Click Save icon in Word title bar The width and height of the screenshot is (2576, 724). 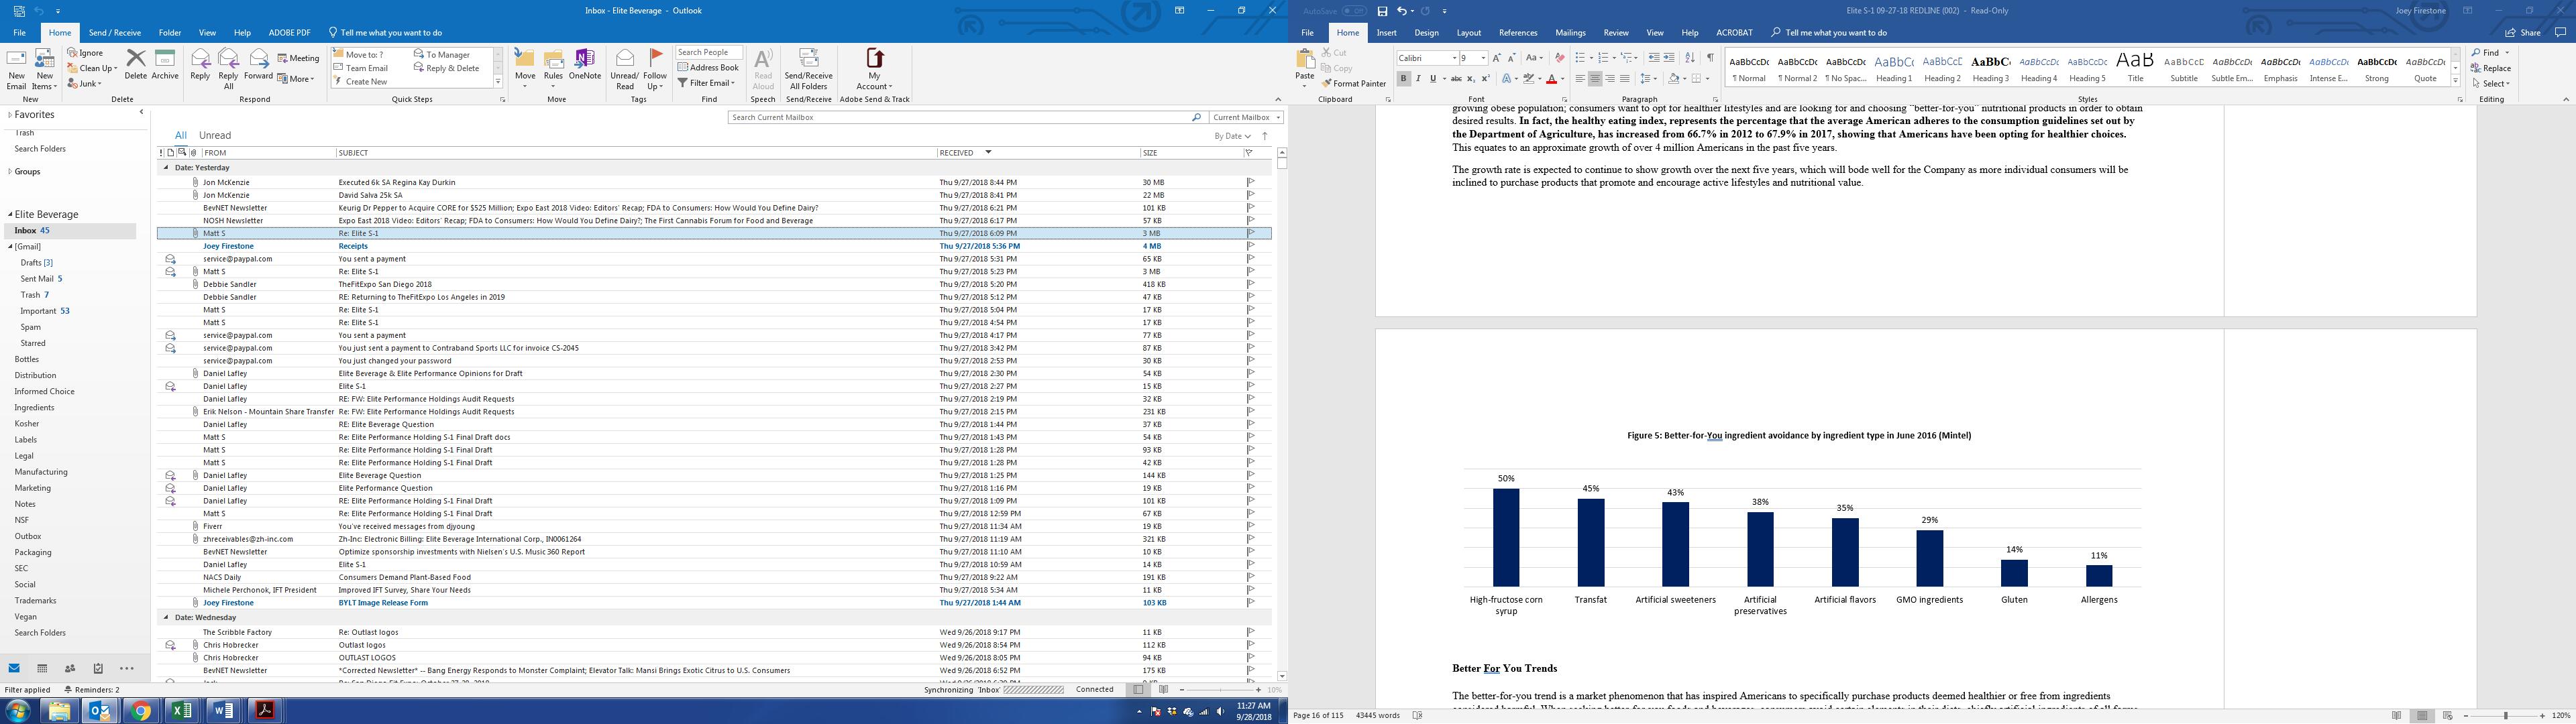point(1382,11)
